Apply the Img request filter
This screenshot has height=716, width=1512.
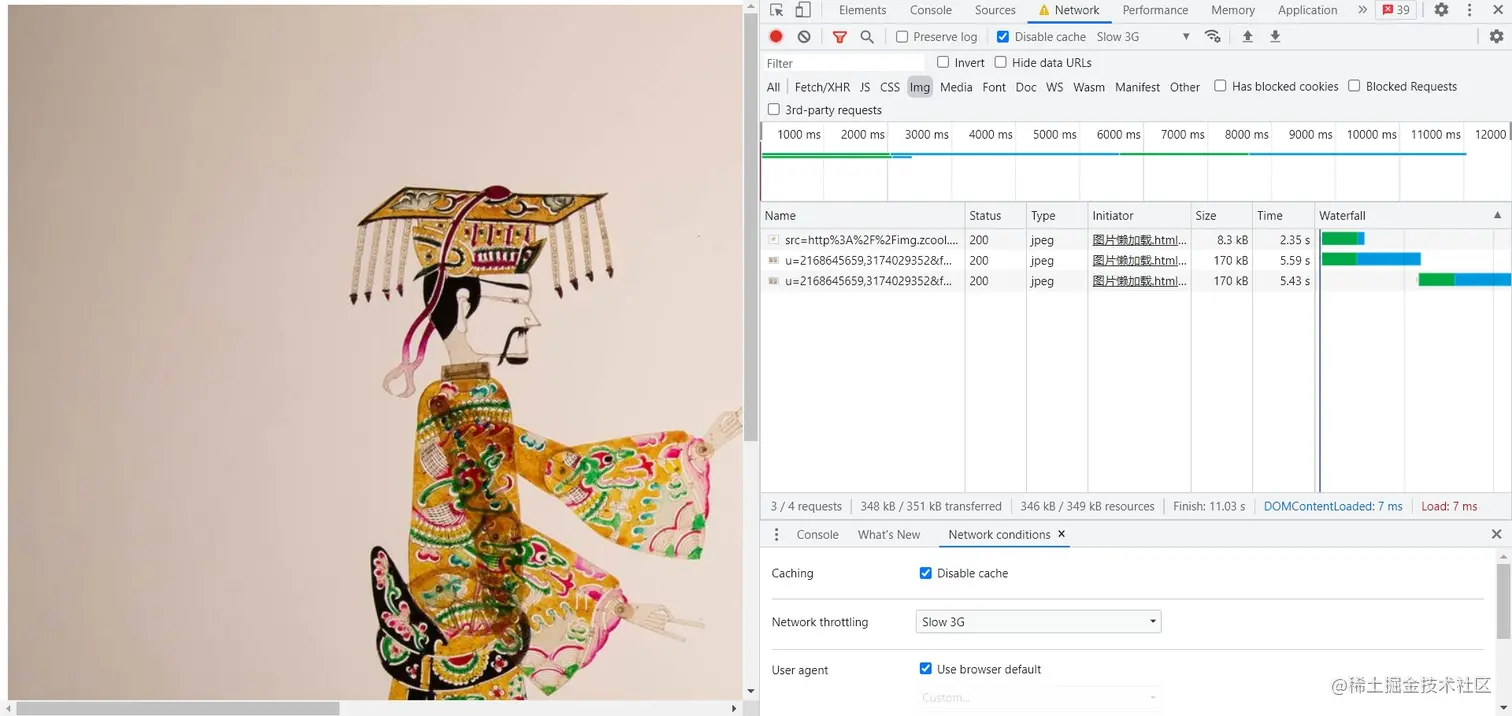[x=919, y=87]
